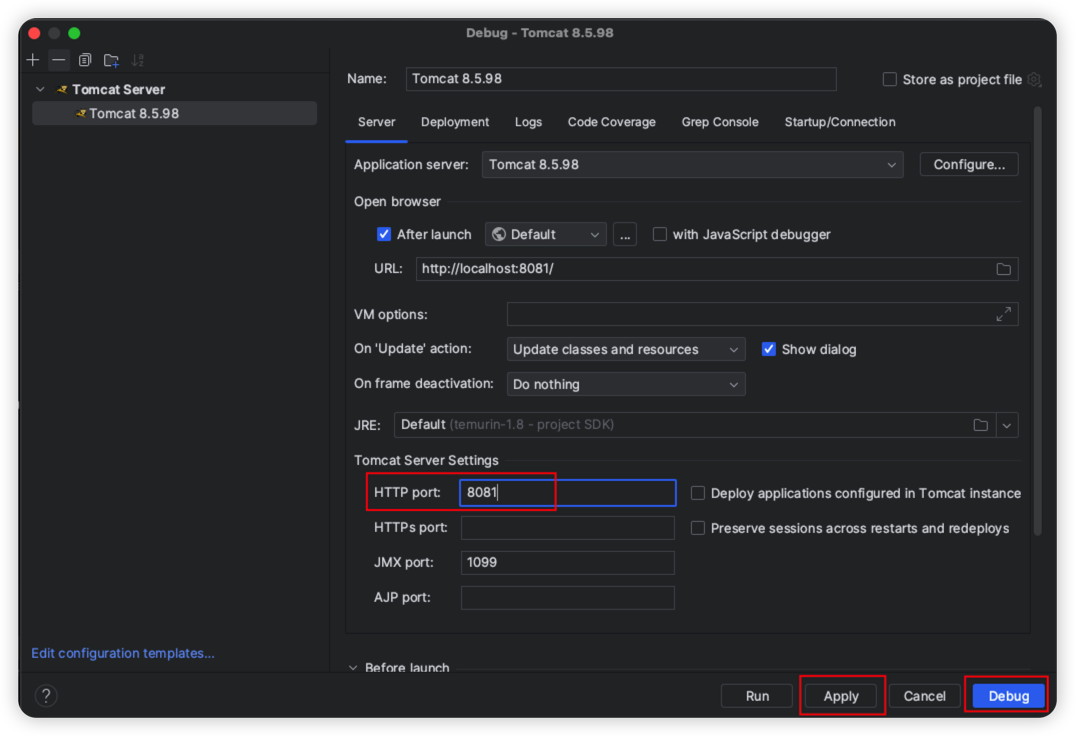Click the HTTPs port field
The height and width of the screenshot is (736, 1075).
pyautogui.click(x=568, y=528)
